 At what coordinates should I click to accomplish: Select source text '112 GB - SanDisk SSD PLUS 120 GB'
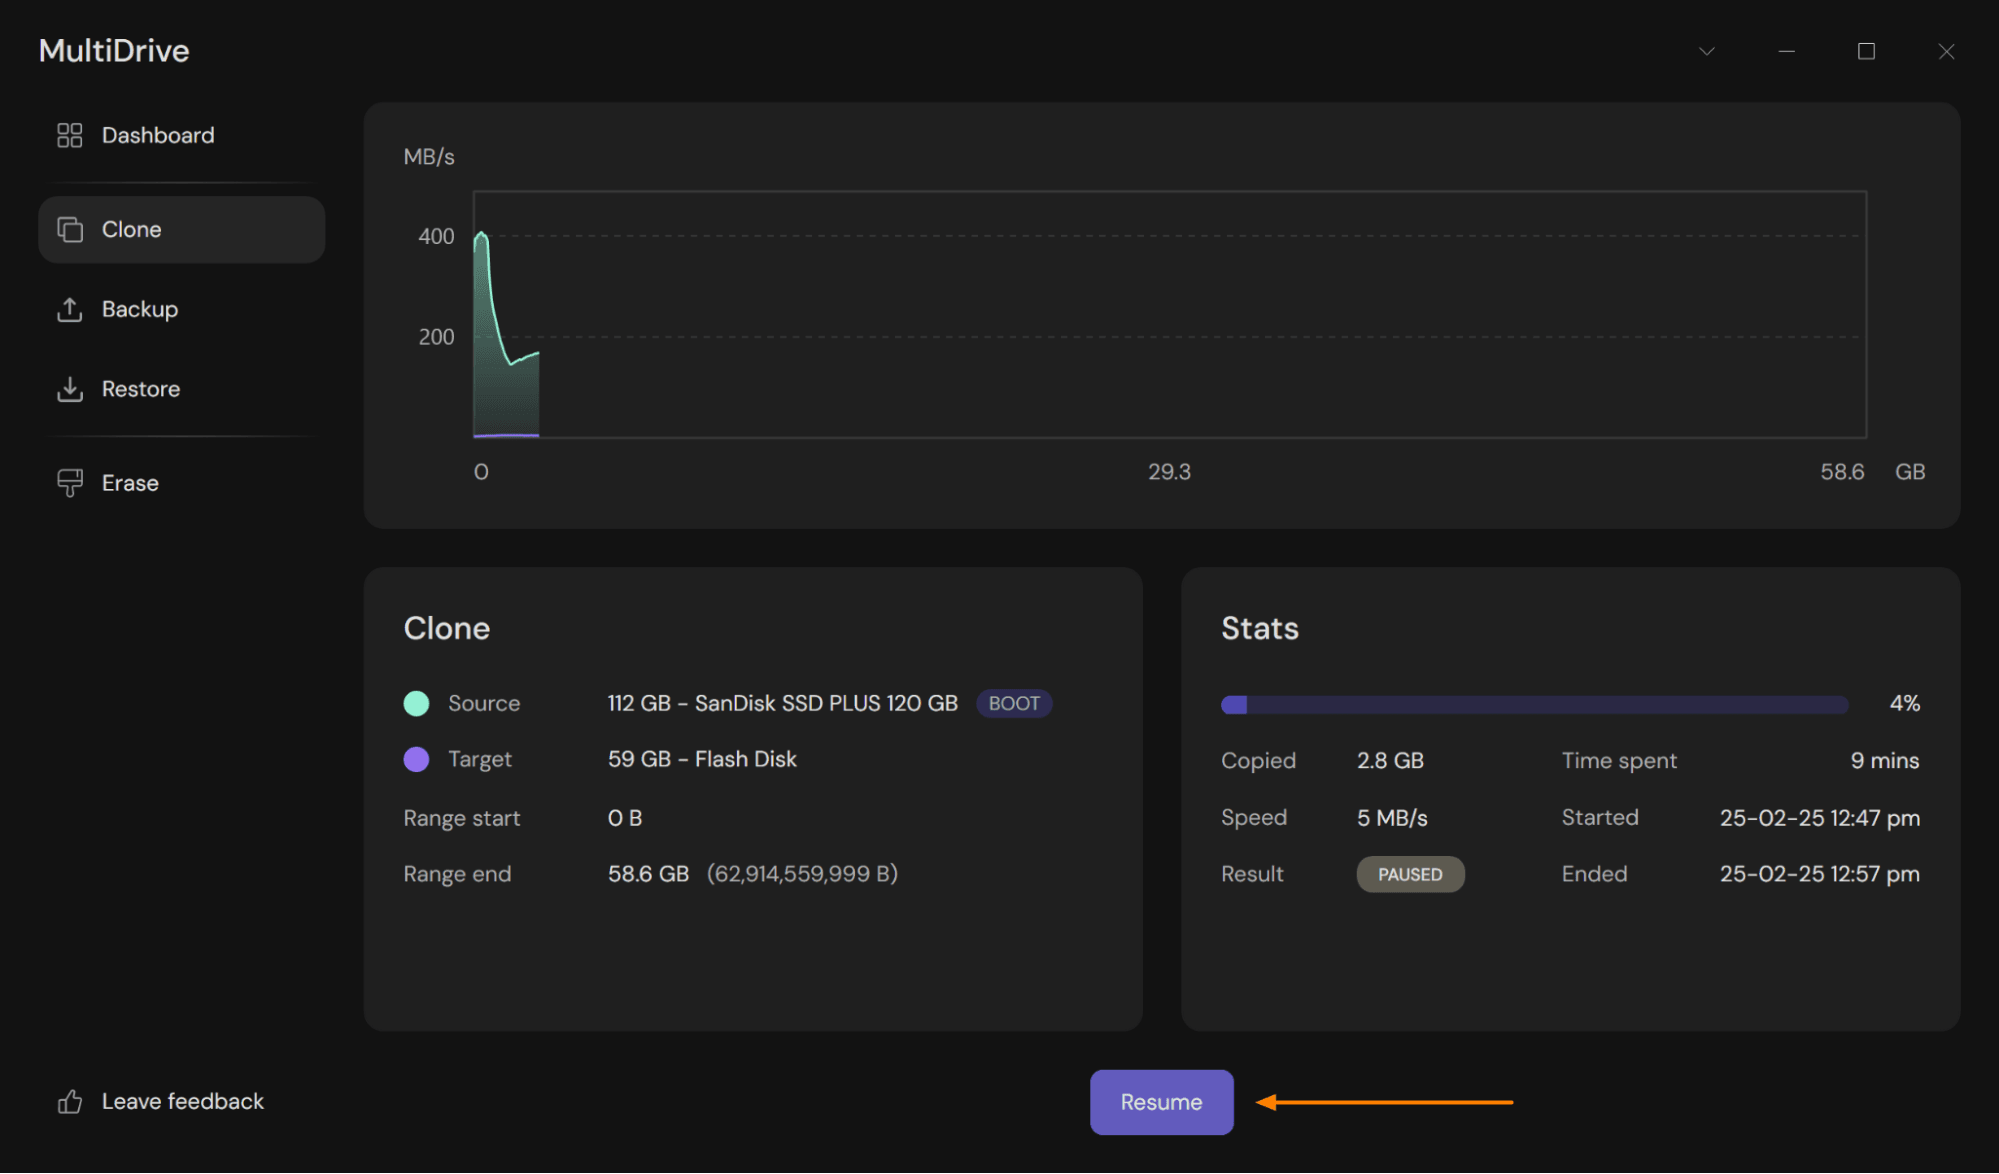pos(782,703)
